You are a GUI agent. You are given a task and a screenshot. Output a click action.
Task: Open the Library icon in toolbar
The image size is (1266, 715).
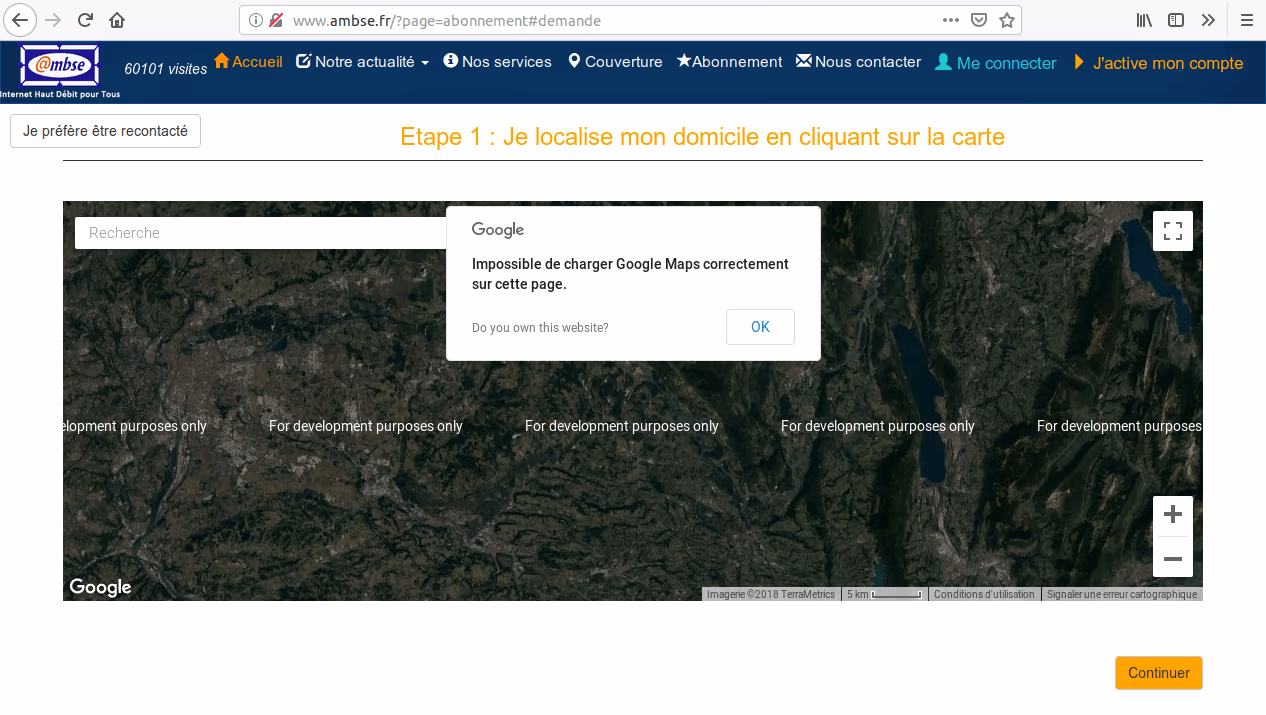[x=1145, y=20]
